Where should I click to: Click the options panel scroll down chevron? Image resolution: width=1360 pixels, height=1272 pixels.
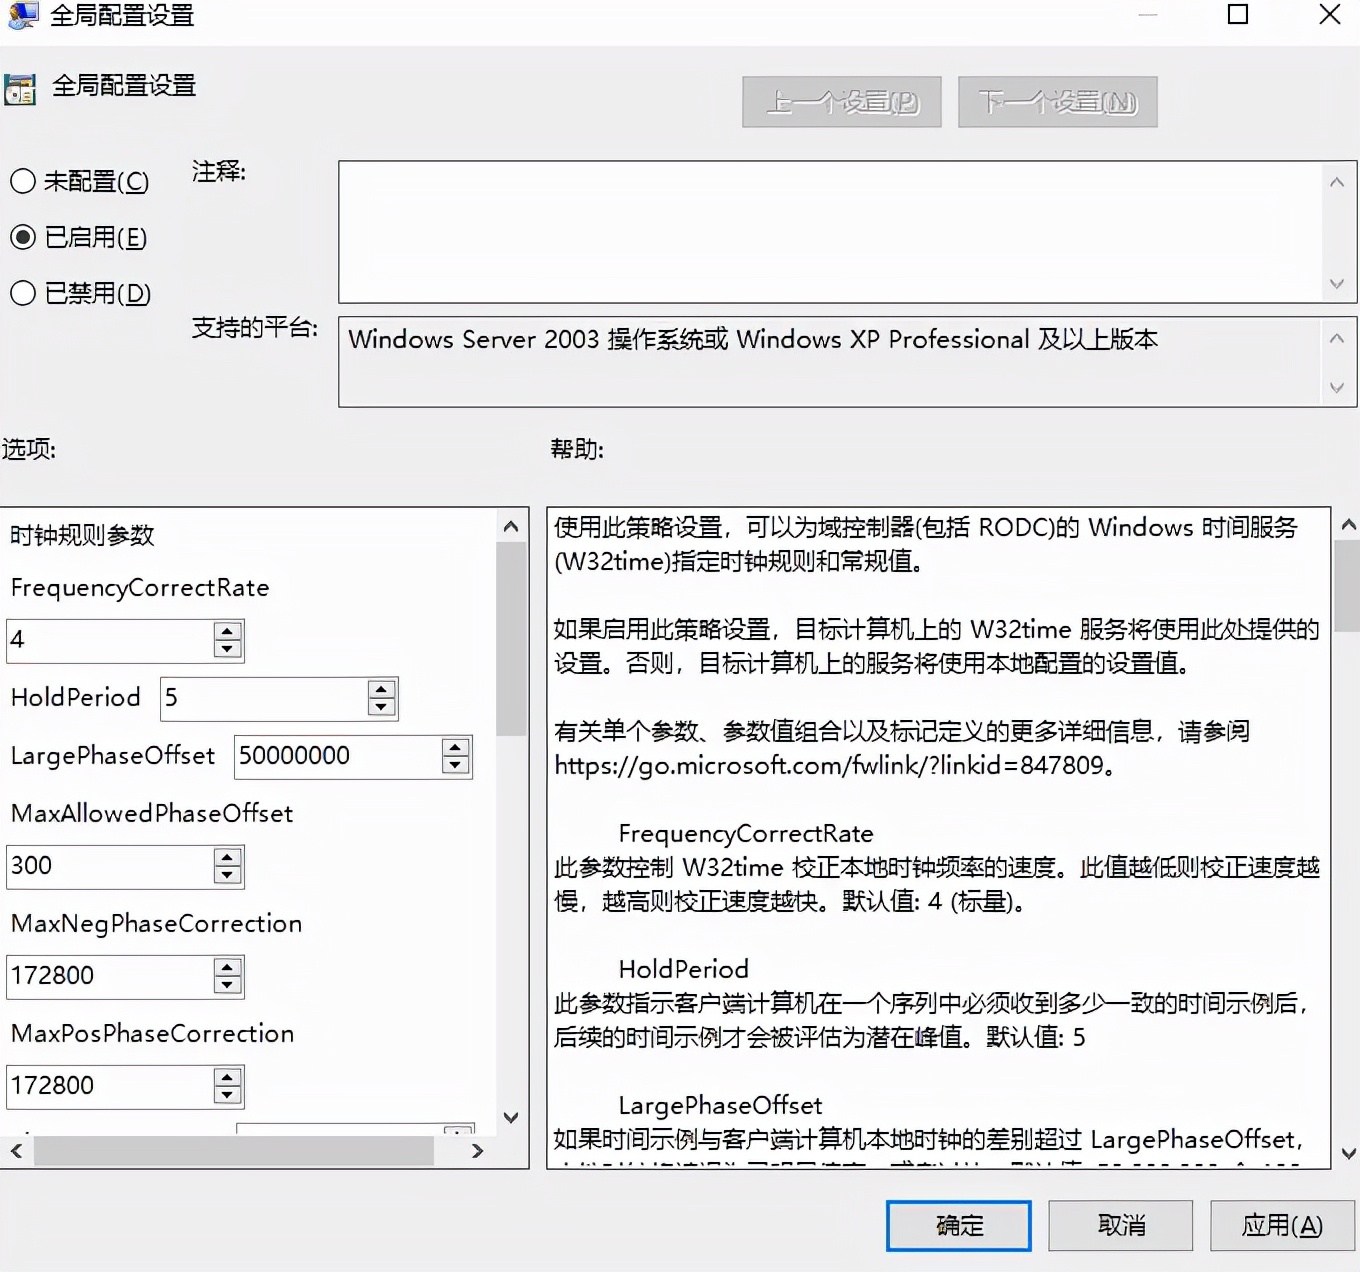pyautogui.click(x=511, y=1117)
